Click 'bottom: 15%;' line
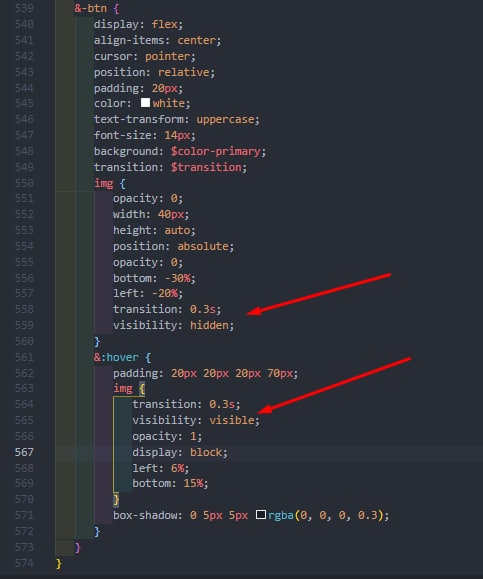The width and height of the screenshot is (483, 579). tap(170, 483)
